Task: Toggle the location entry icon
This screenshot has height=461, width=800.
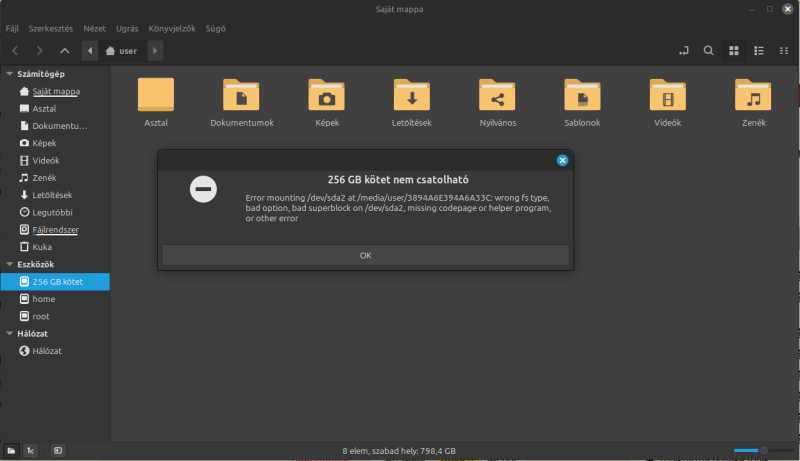Action: click(684, 50)
